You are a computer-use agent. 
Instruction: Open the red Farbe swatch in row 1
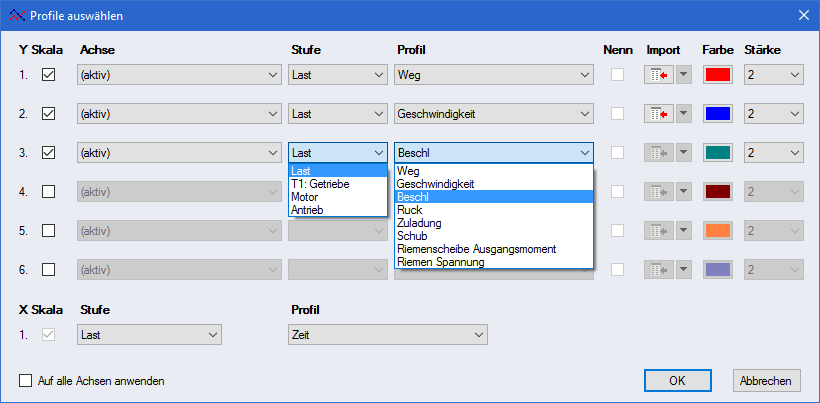[718, 75]
